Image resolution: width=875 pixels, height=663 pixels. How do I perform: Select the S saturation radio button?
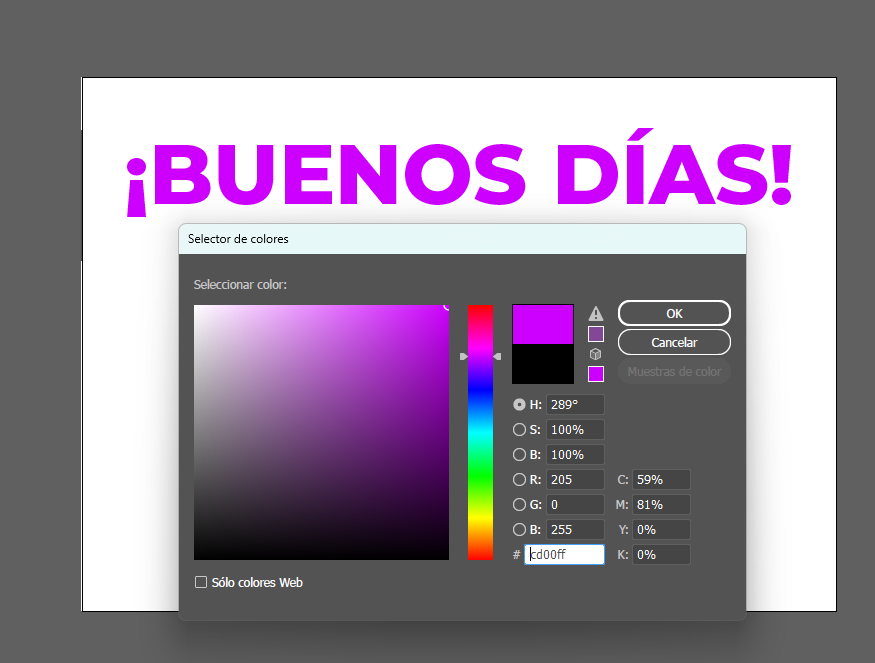[519, 430]
